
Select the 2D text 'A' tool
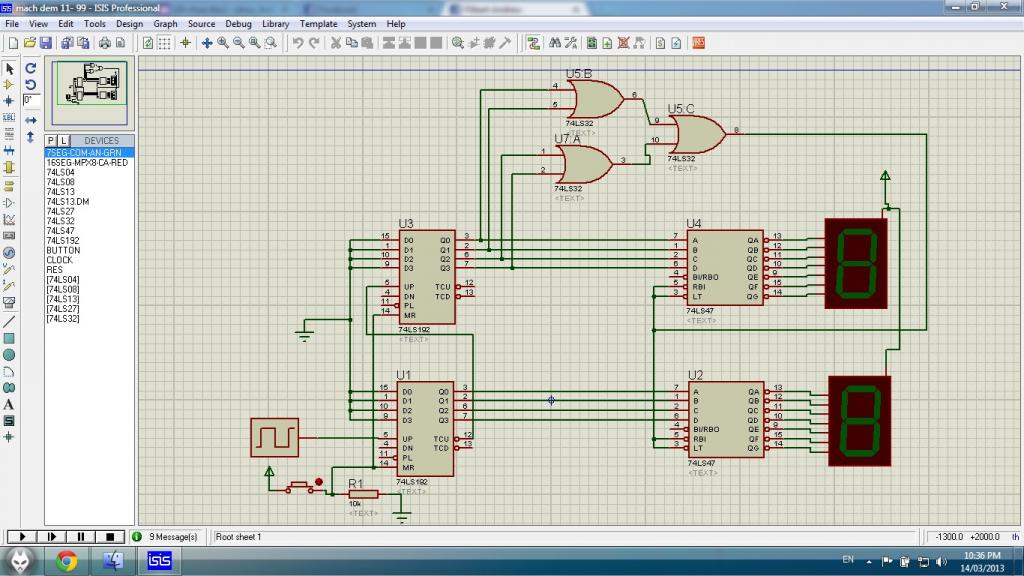click(9, 404)
